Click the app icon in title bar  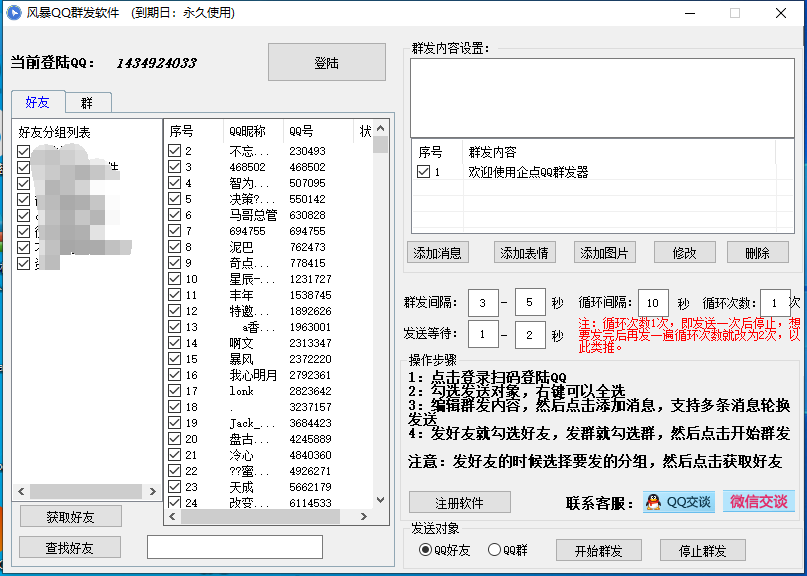[13, 12]
